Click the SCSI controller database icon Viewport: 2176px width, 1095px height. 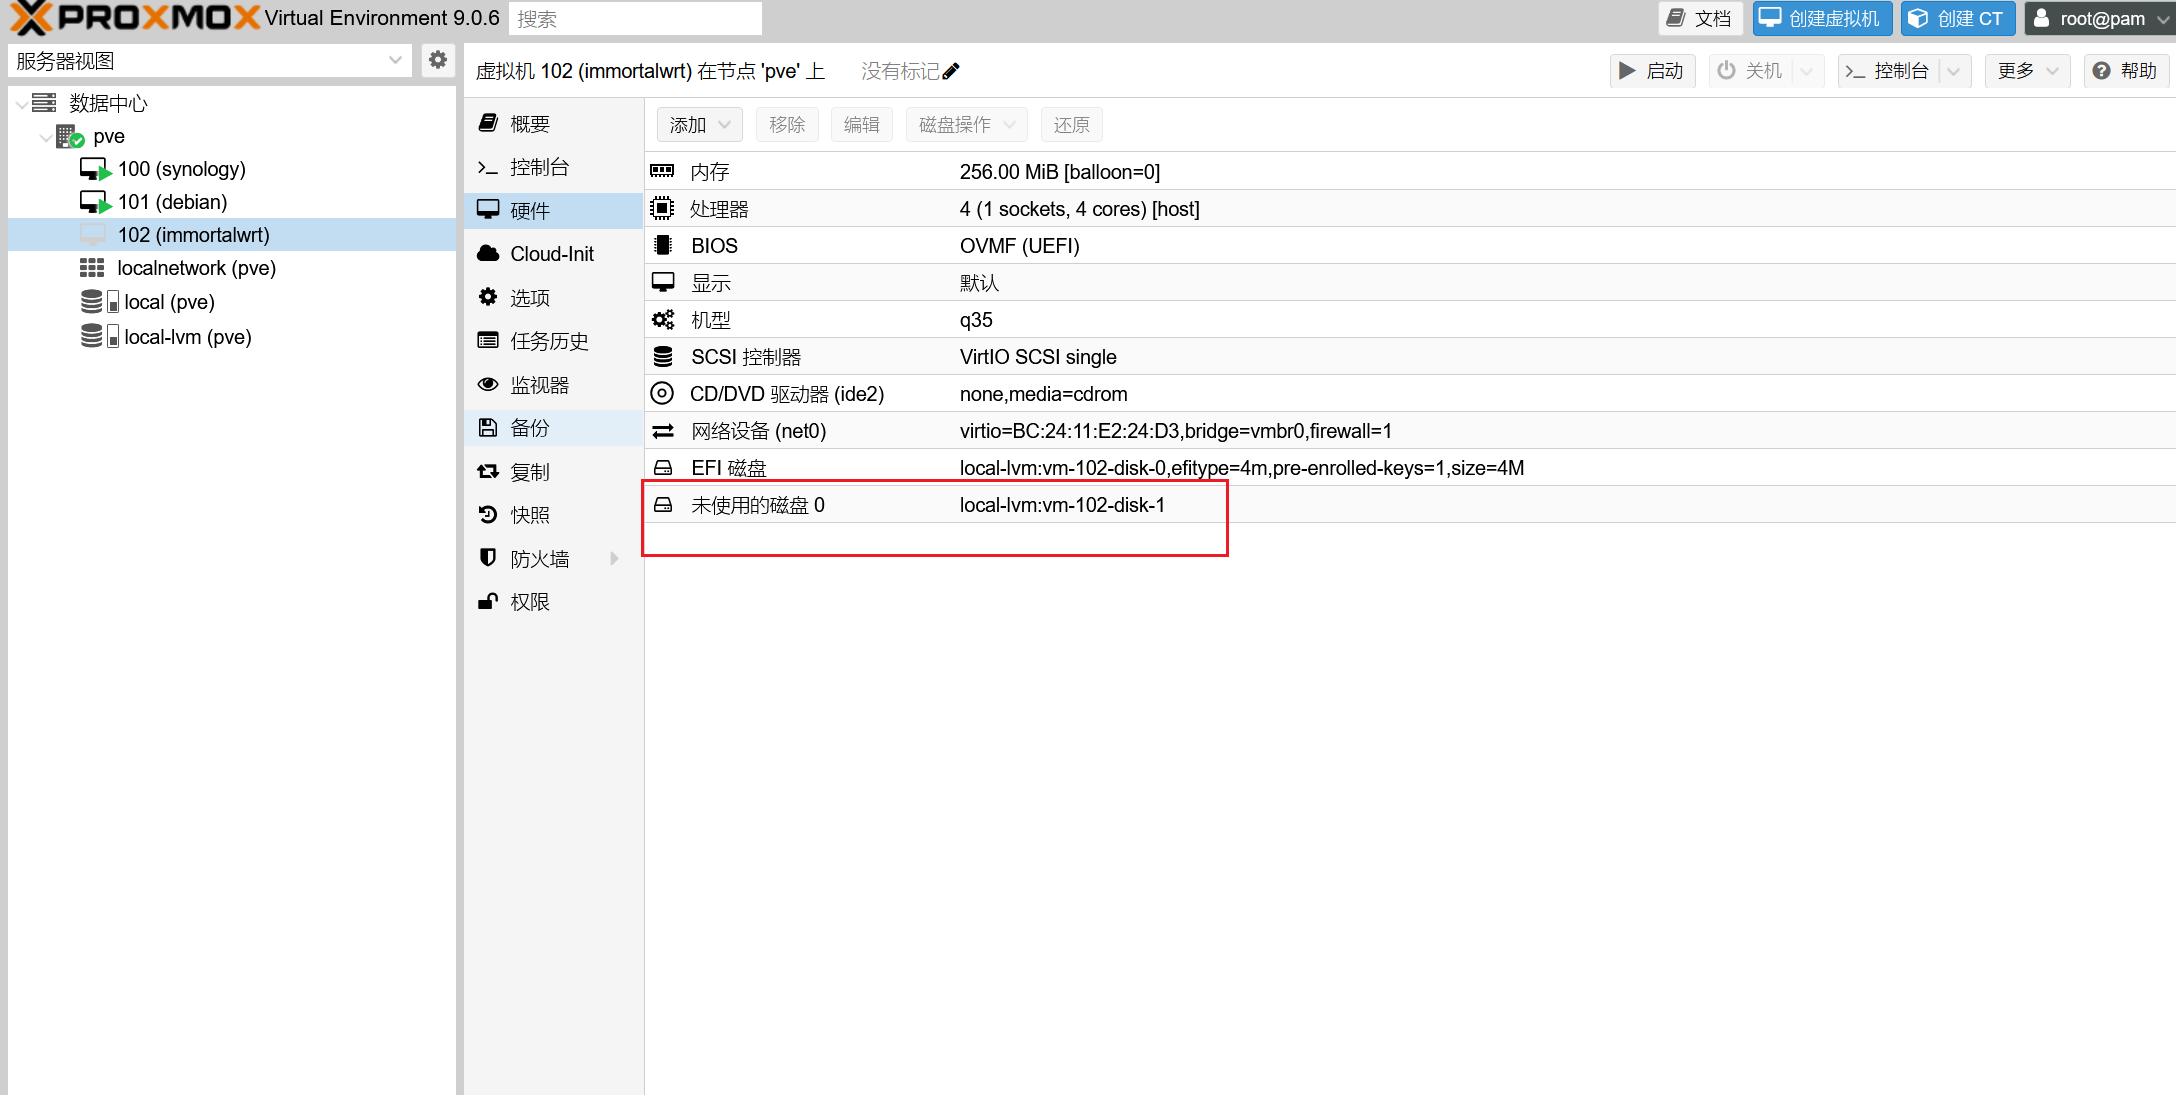pos(662,356)
